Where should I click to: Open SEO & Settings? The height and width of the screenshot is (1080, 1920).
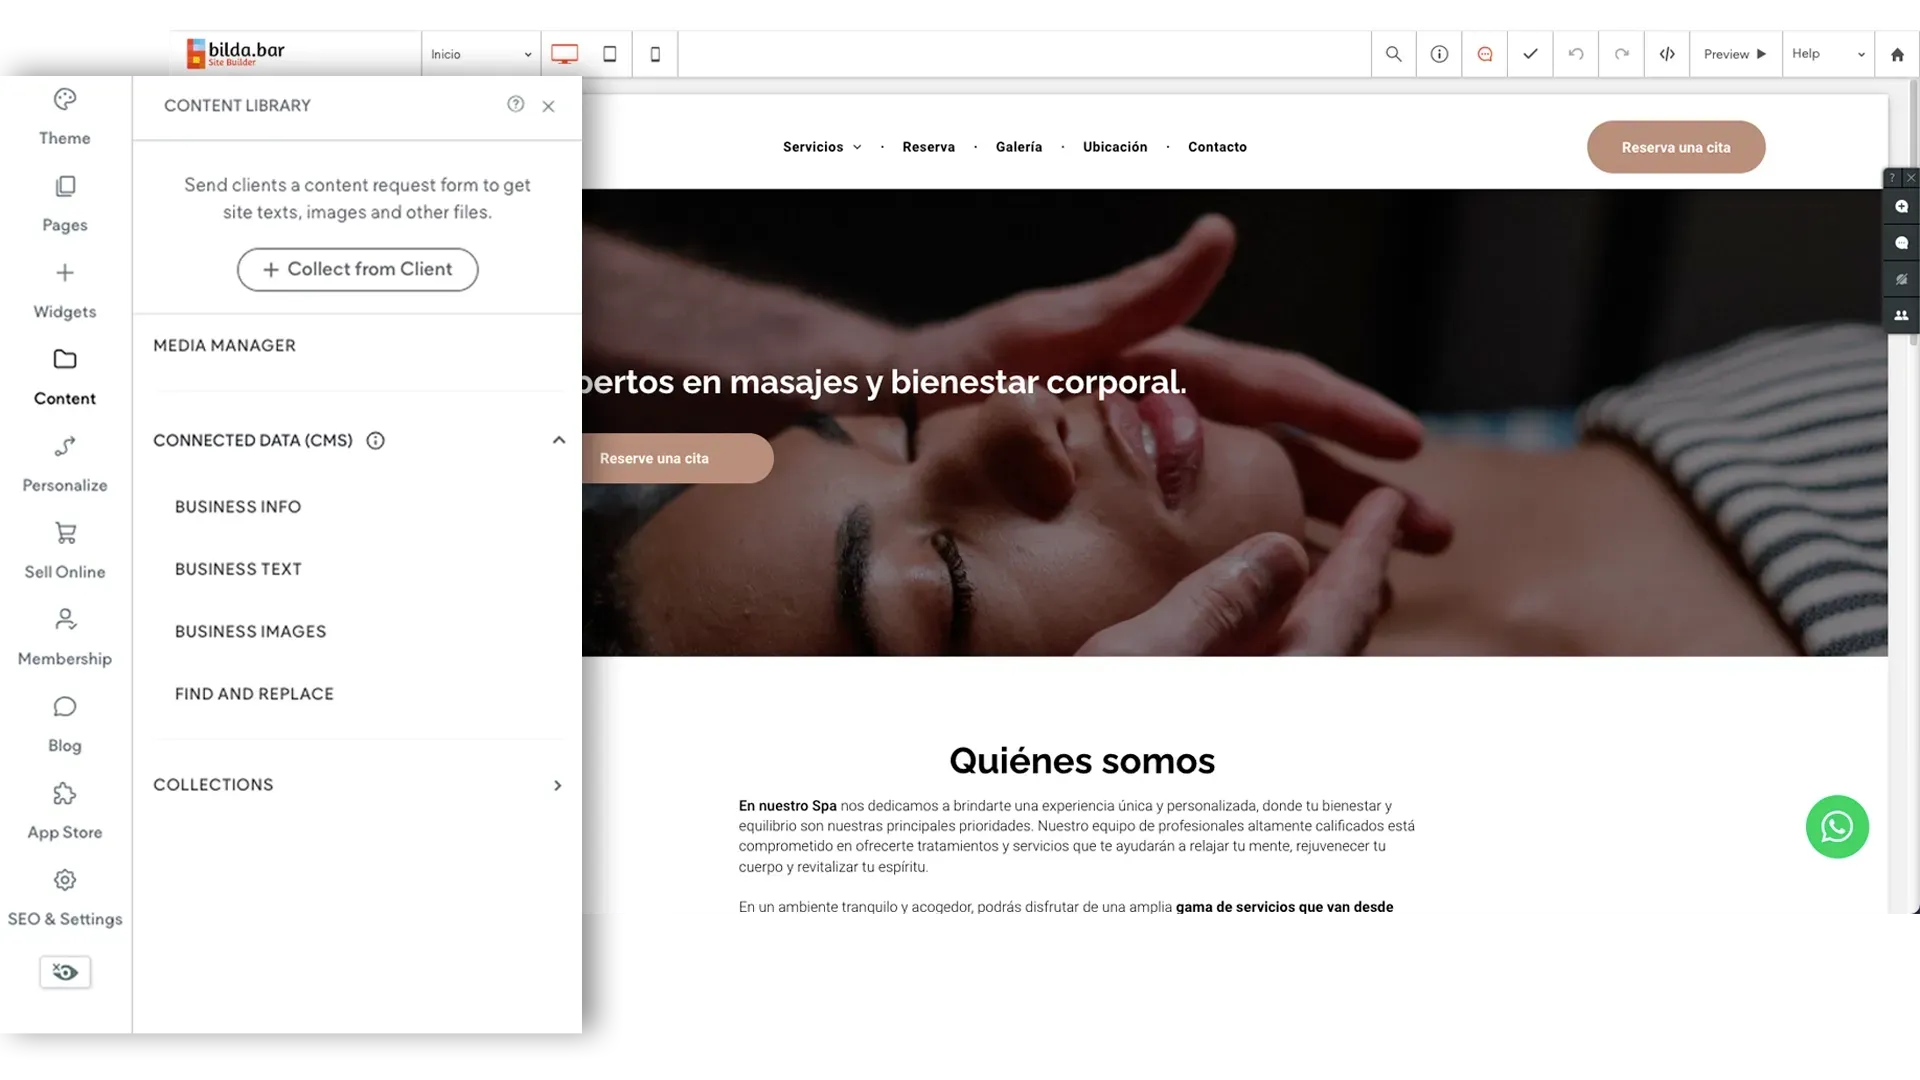[x=65, y=899]
